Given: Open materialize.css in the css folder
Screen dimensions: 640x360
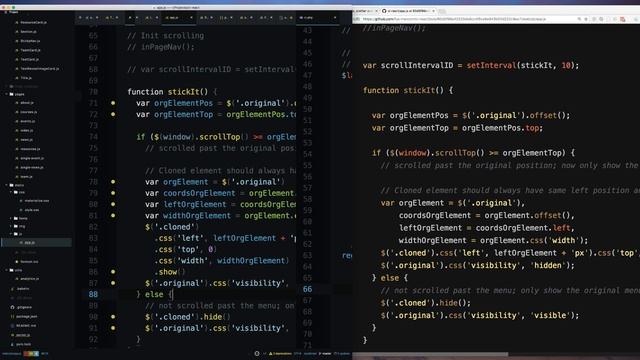Looking at the screenshot, I should pyautogui.click(x=37, y=201).
